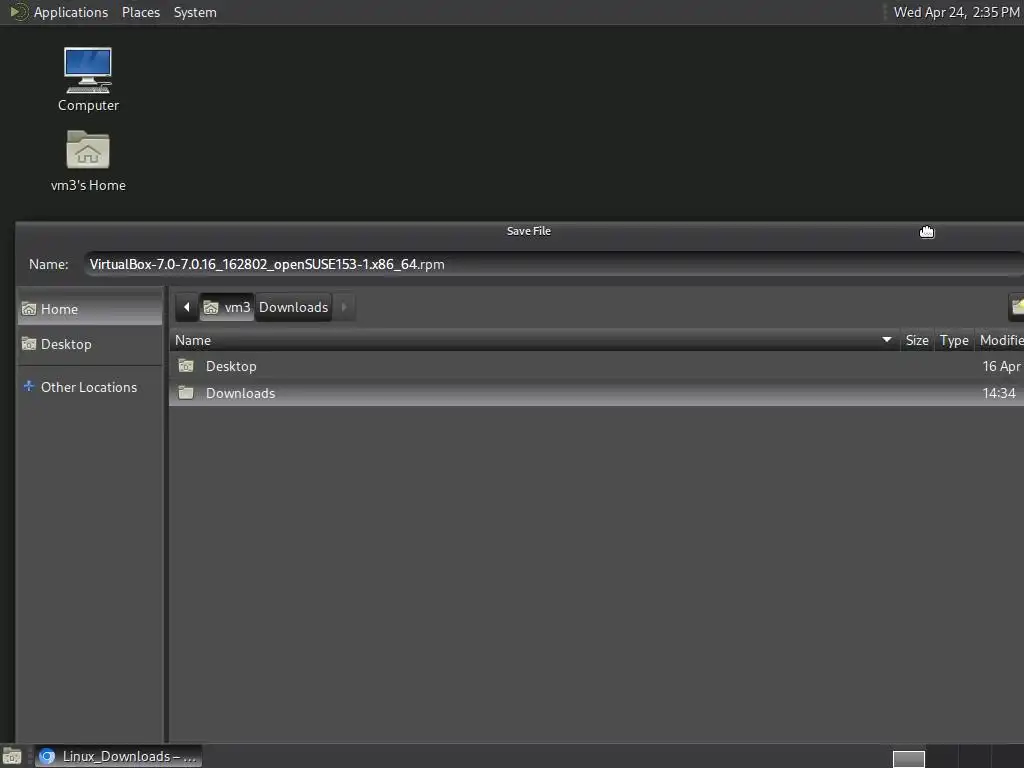
Task: Sort by the Name column header
Action: click(534, 340)
